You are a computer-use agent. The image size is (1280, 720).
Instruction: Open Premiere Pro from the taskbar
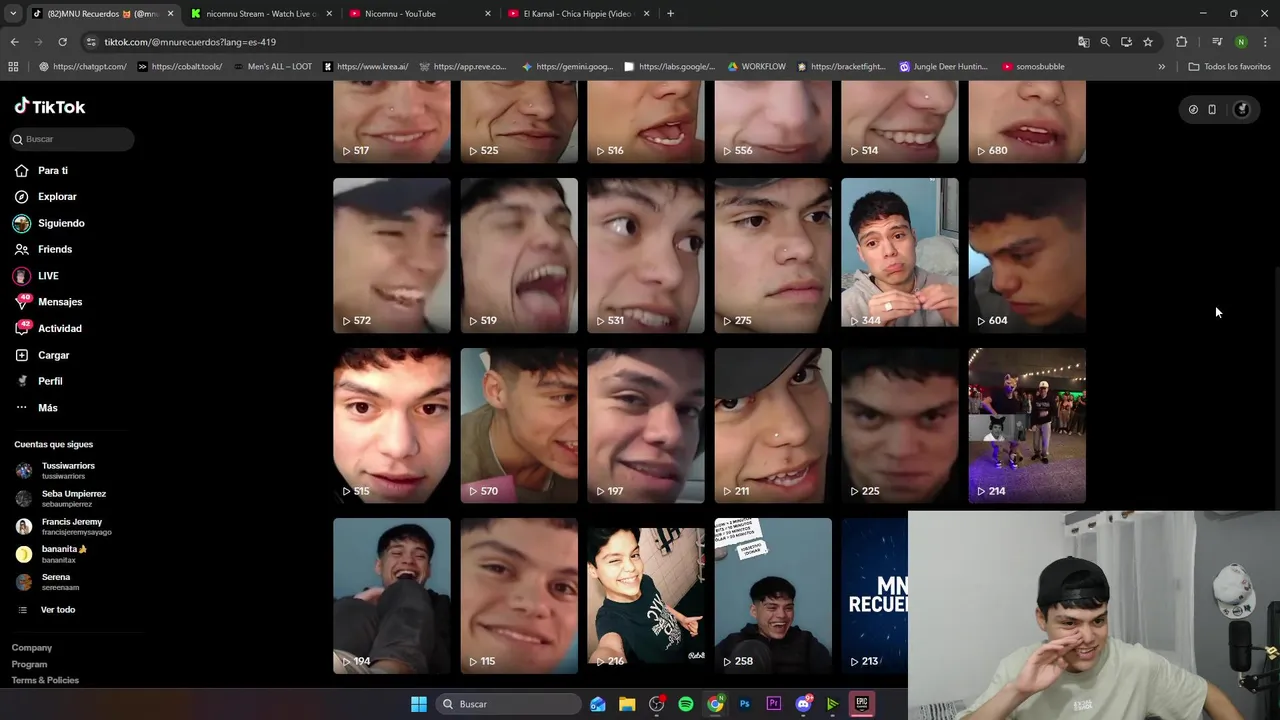click(774, 704)
